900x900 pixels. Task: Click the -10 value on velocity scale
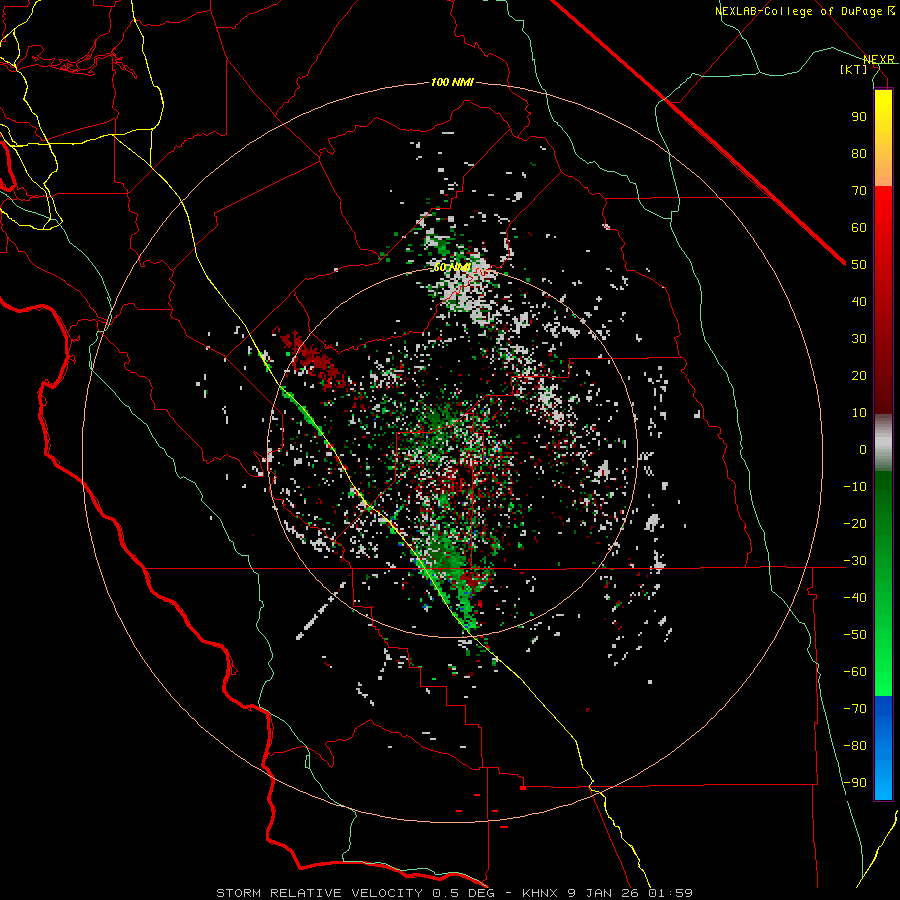pyautogui.click(x=855, y=487)
